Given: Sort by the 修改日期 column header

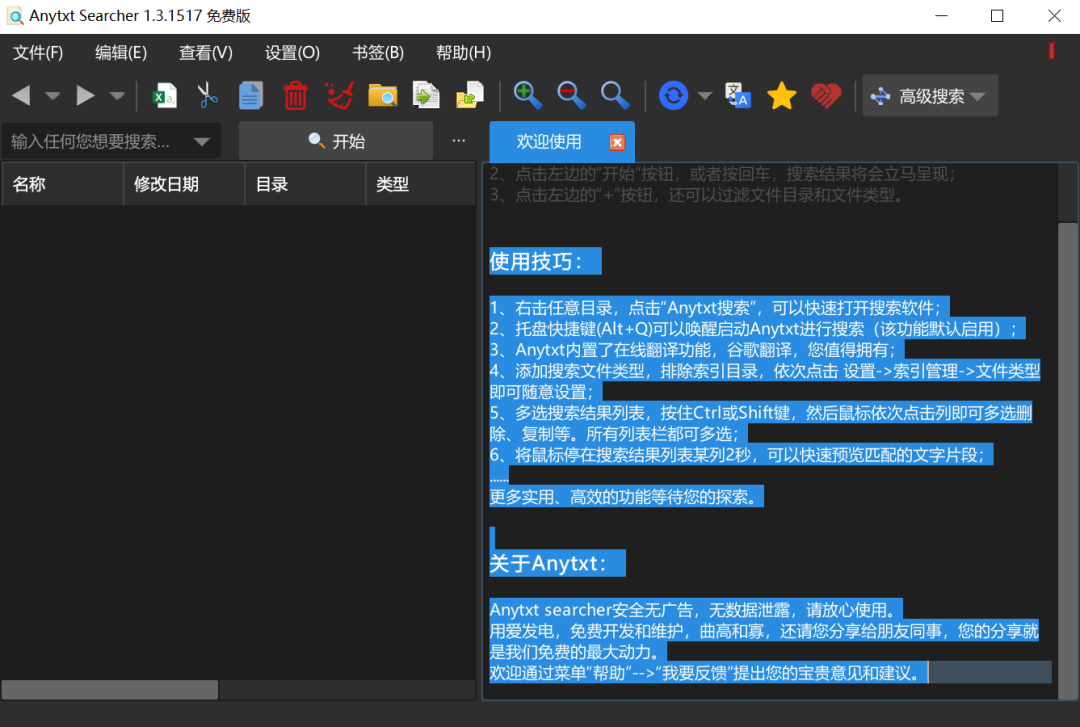Looking at the screenshot, I should (x=184, y=184).
